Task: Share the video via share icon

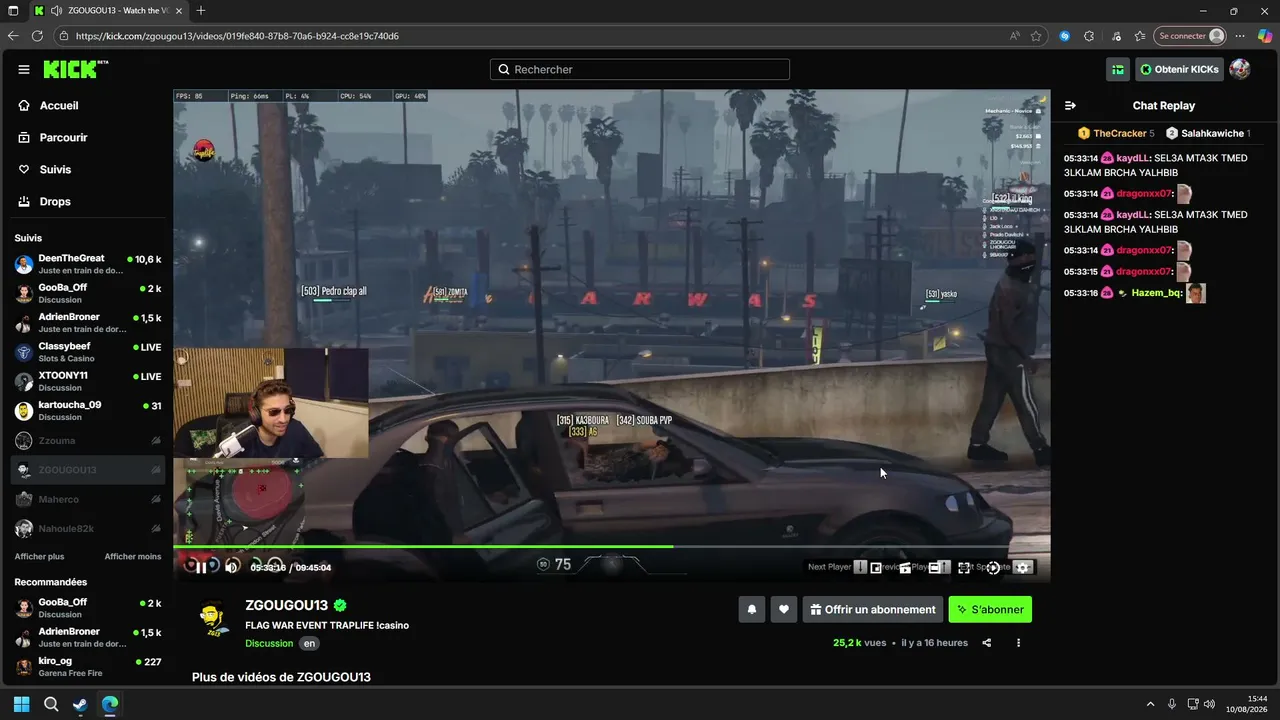Action: 987,643
